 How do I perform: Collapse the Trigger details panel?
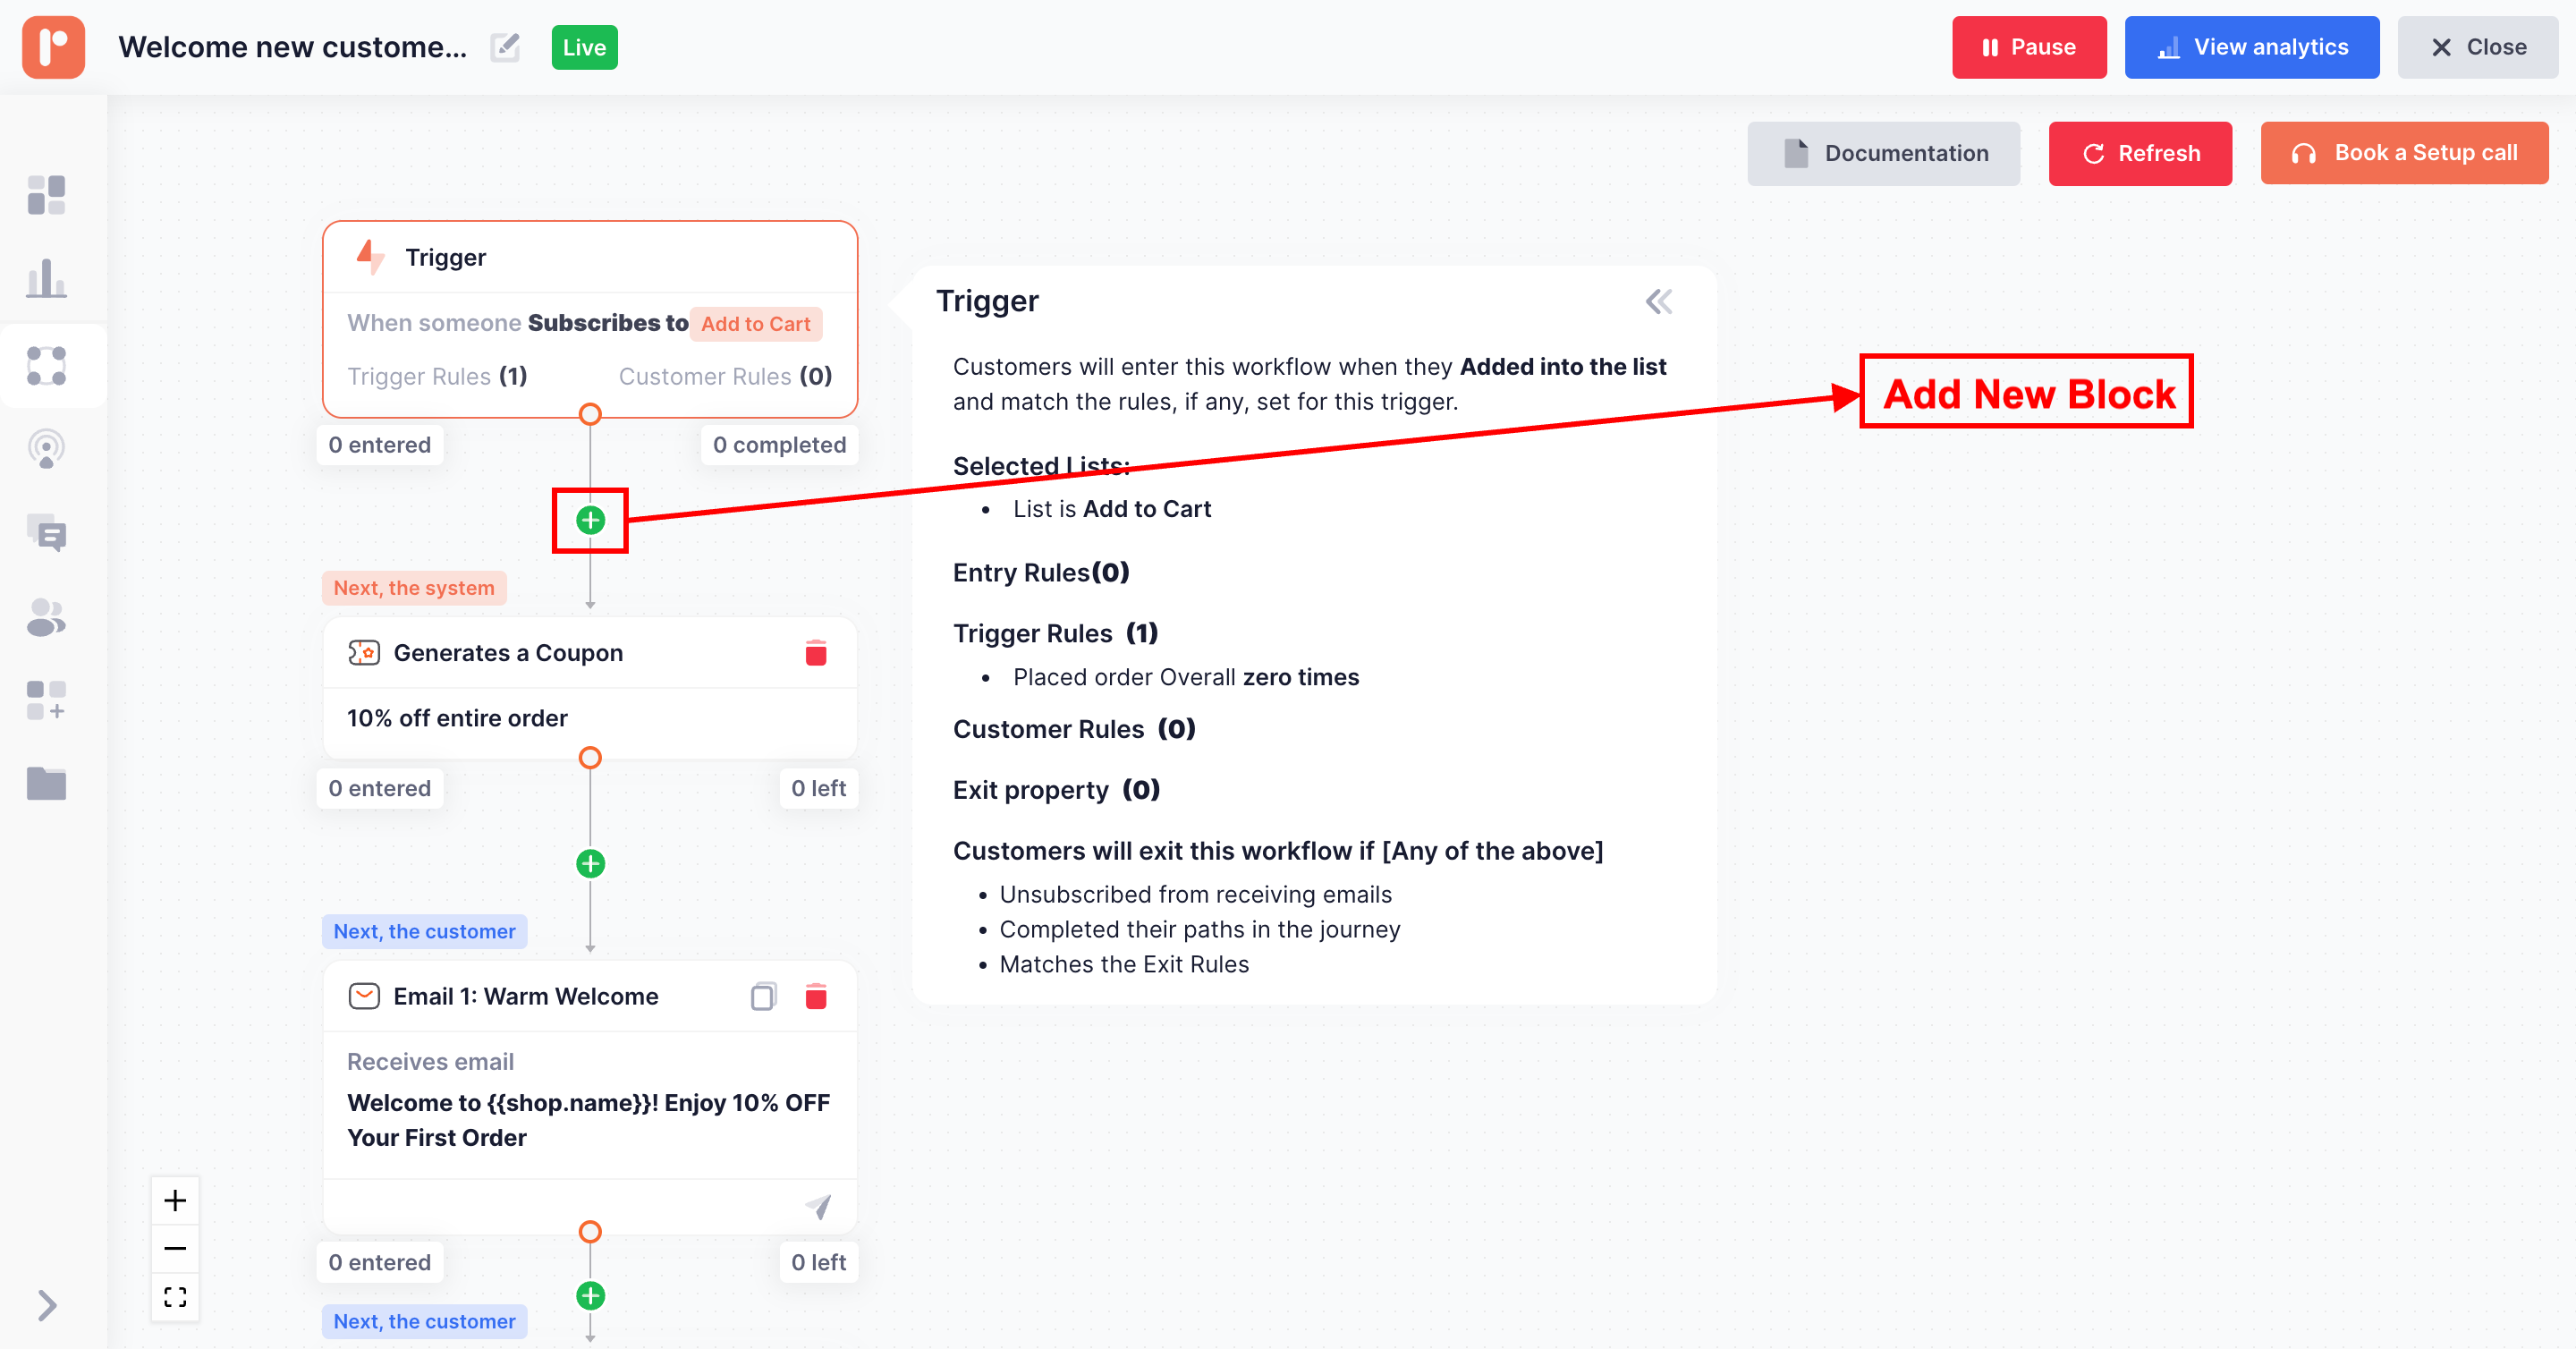tap(1659, 301)
